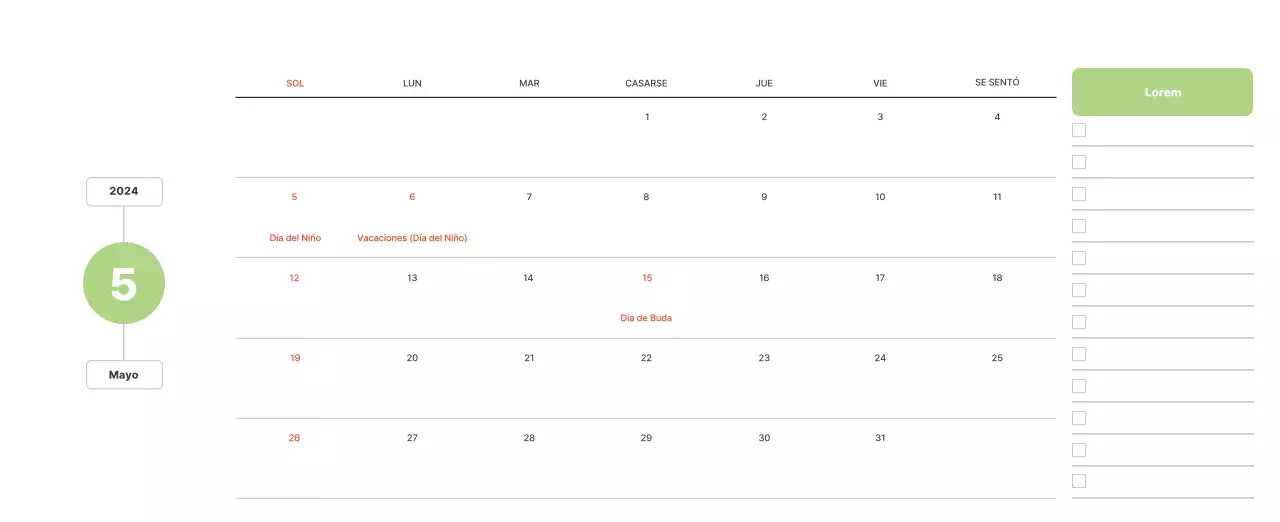Click Sunday date 26

pyautogui.click(x=294, y=438)
